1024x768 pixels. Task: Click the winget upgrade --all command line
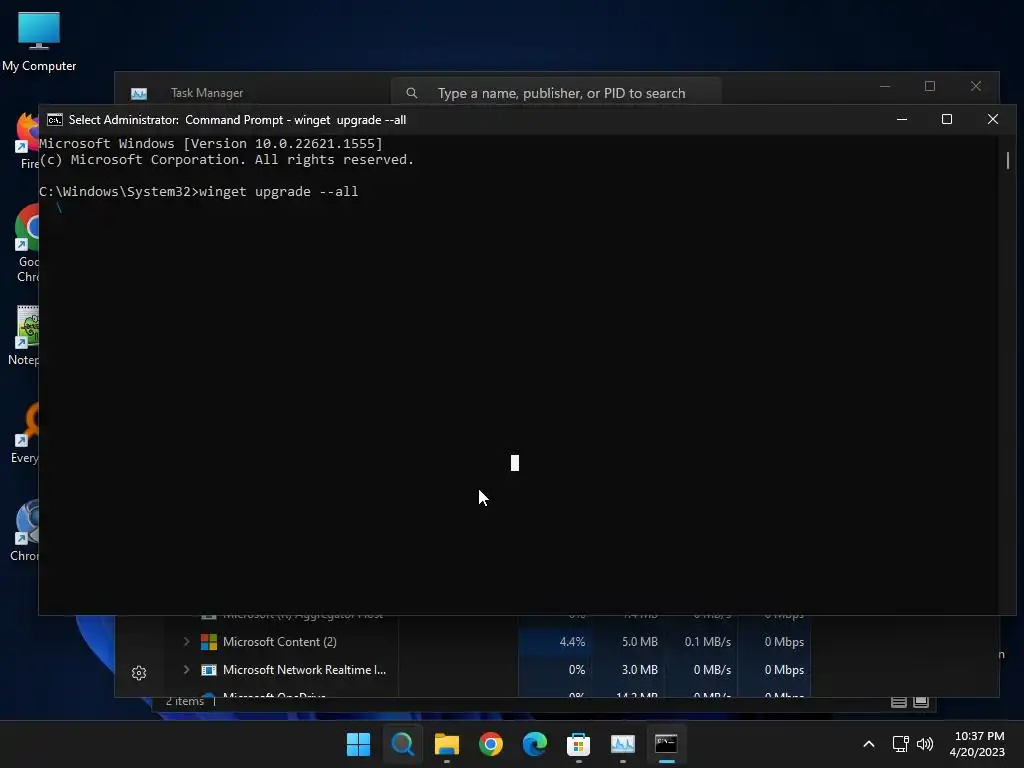click(x=199, y=191)
